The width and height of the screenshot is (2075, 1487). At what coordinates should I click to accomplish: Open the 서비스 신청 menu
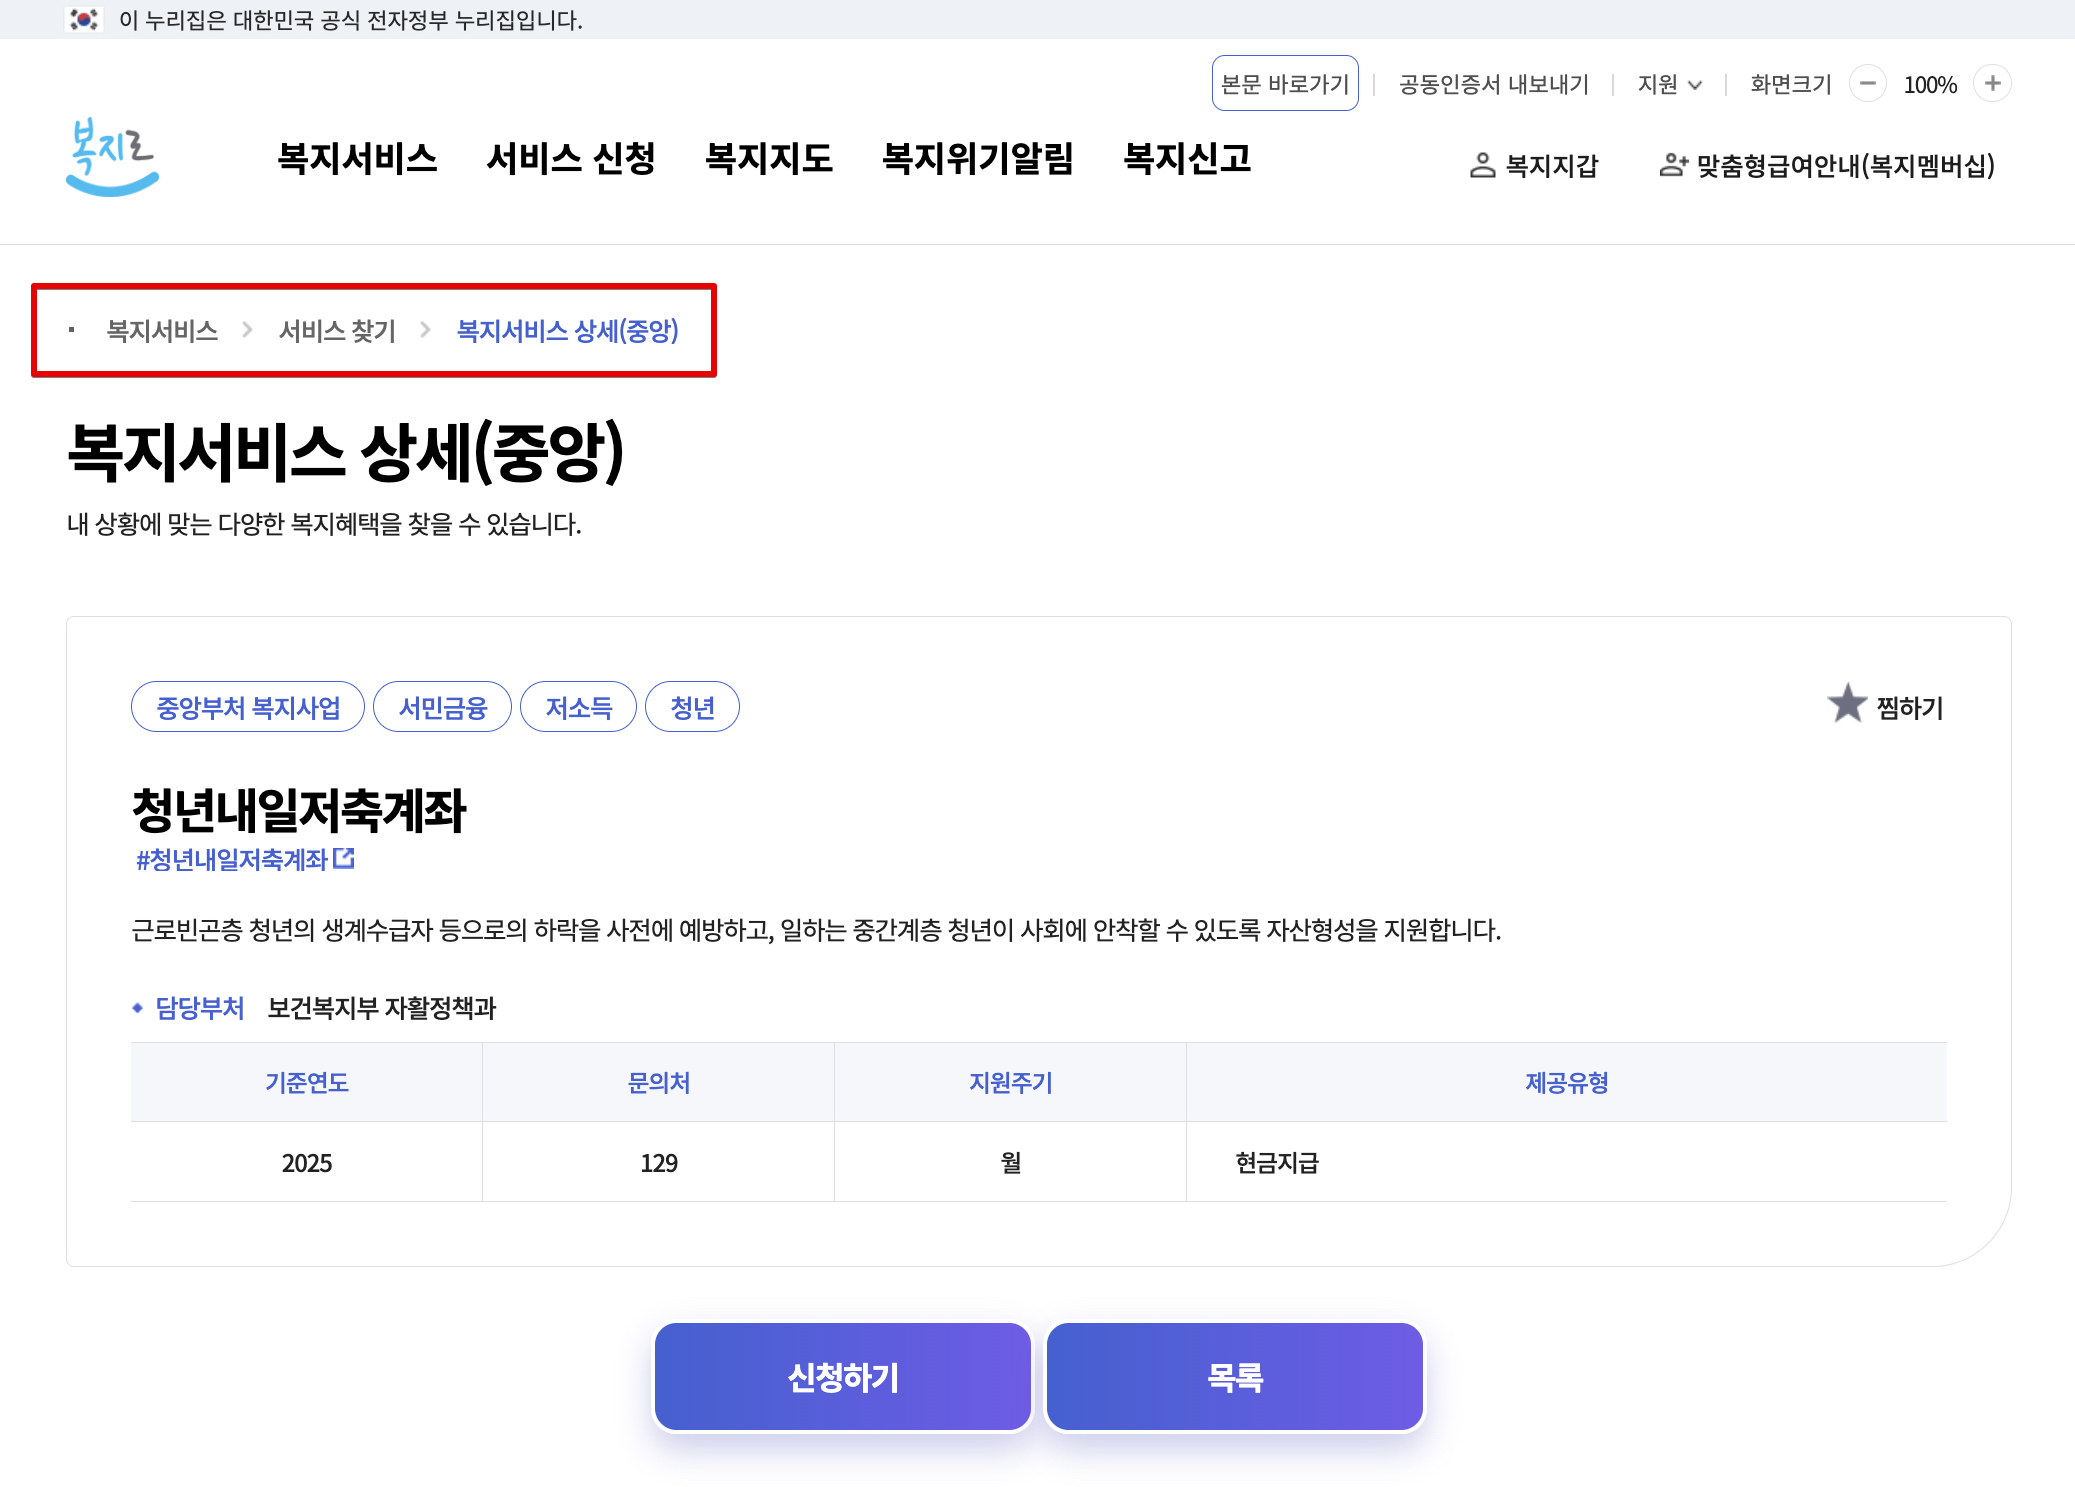(570, 158)
